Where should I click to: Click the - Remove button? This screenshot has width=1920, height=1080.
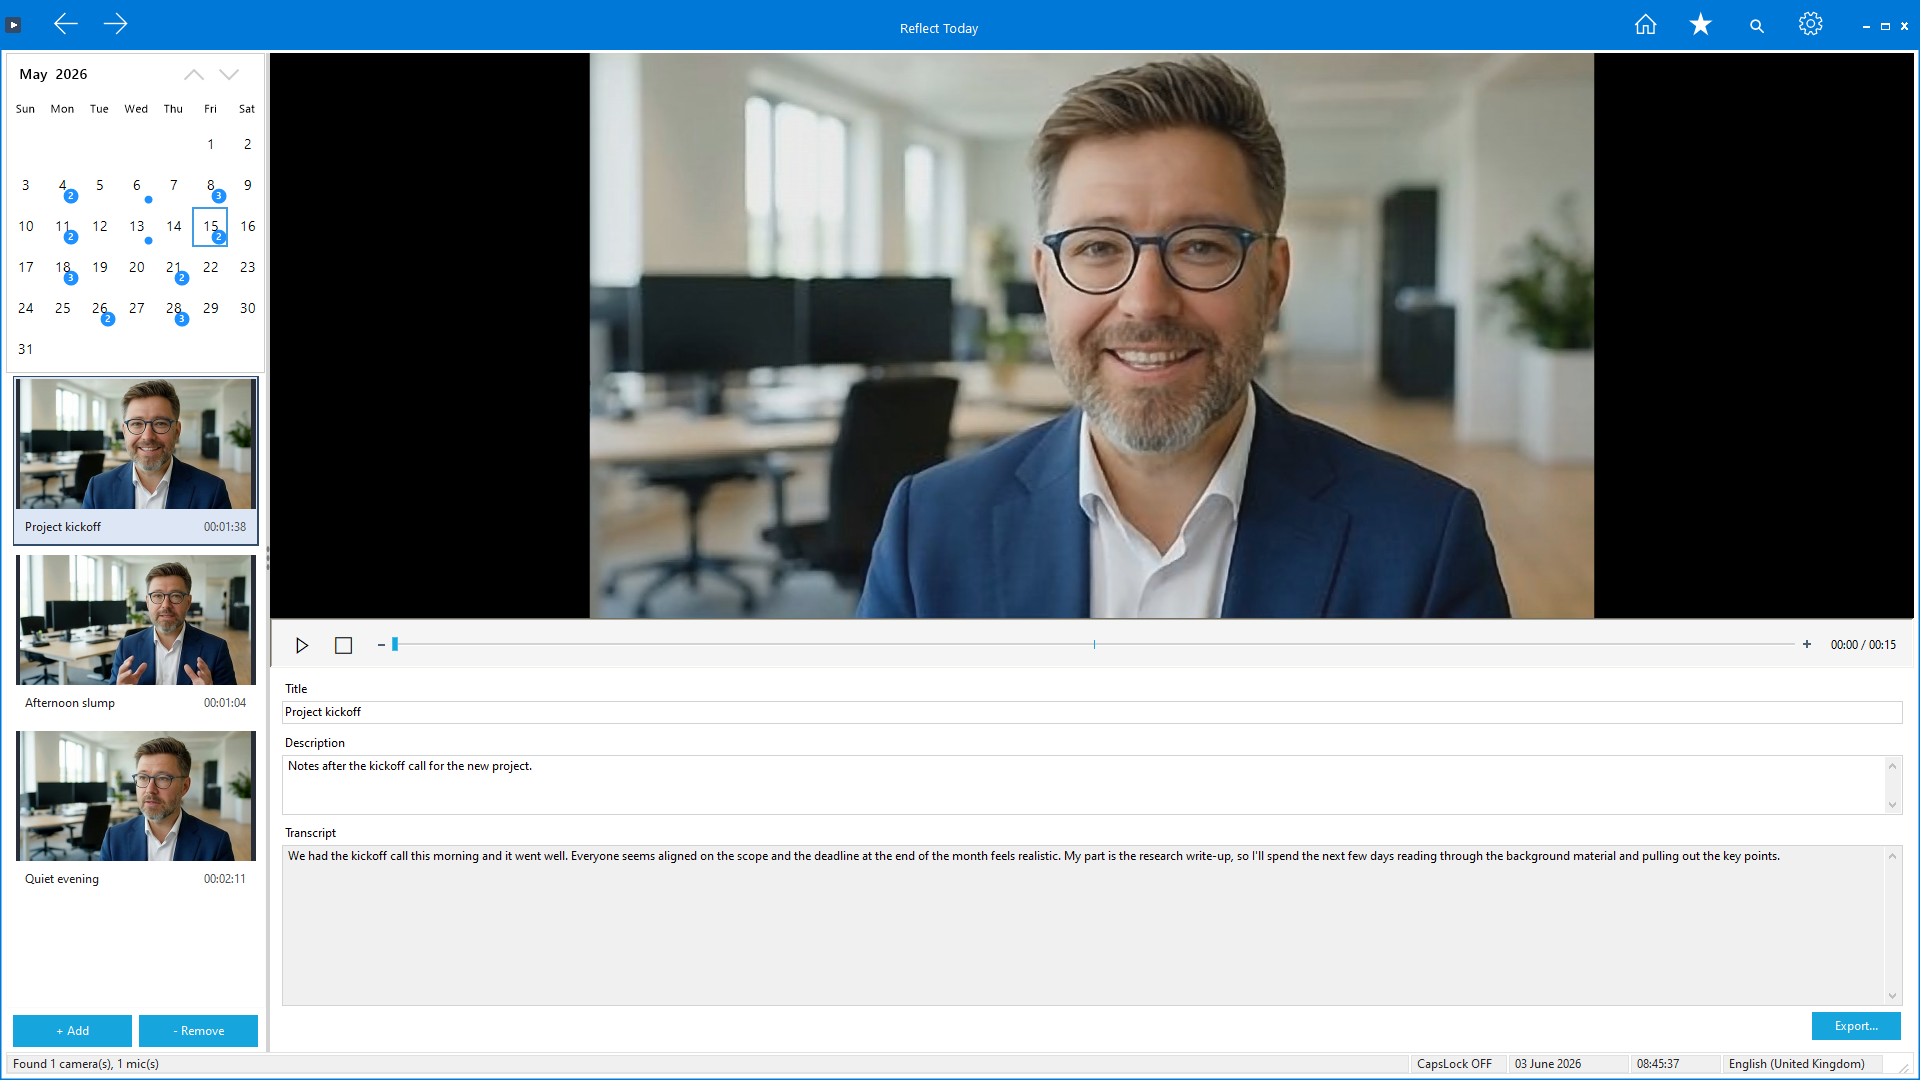tap(198, 1031)
